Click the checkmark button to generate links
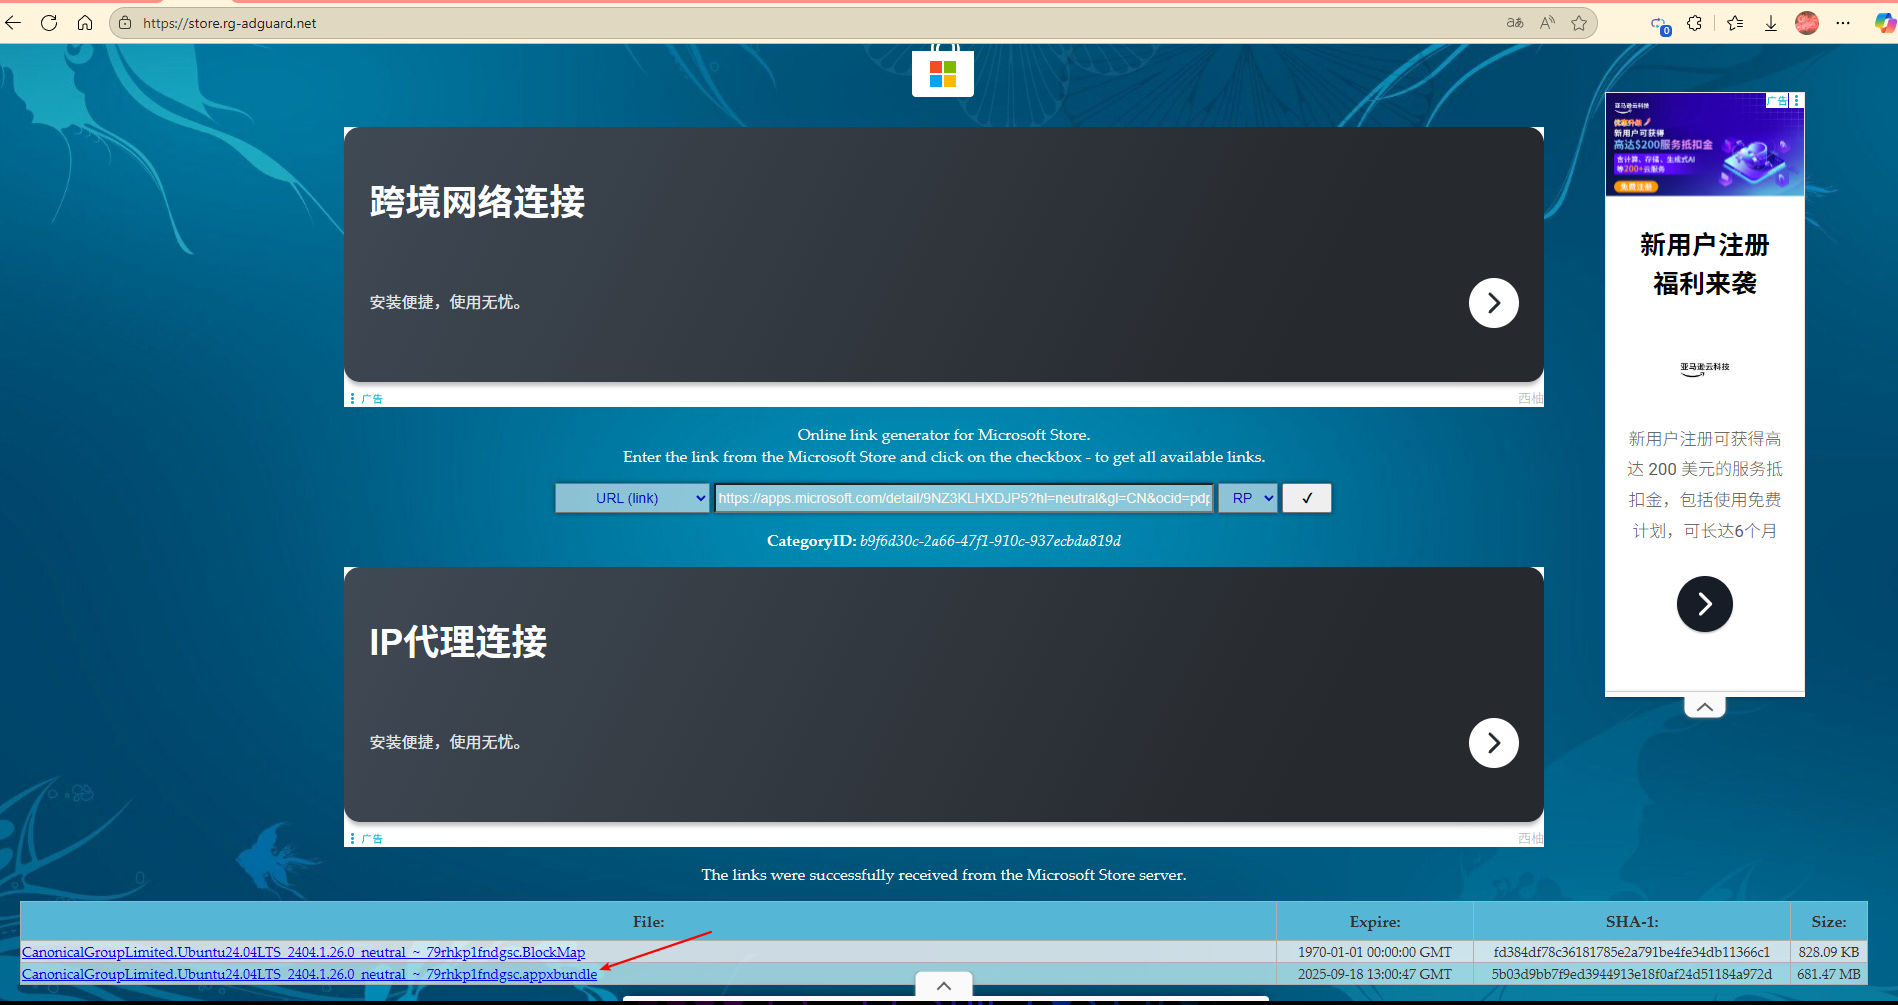 1306,498
